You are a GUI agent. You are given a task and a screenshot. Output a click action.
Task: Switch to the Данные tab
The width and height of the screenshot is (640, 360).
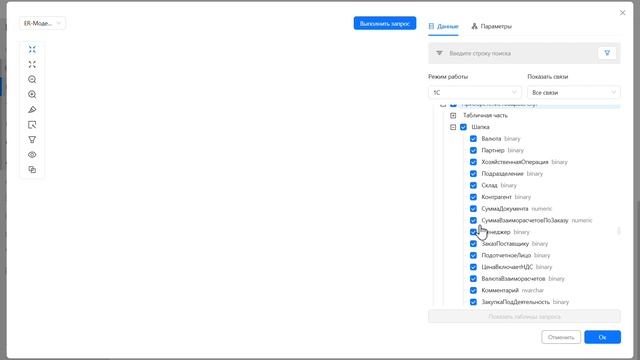pyautogui.click(x=443, y=26)
